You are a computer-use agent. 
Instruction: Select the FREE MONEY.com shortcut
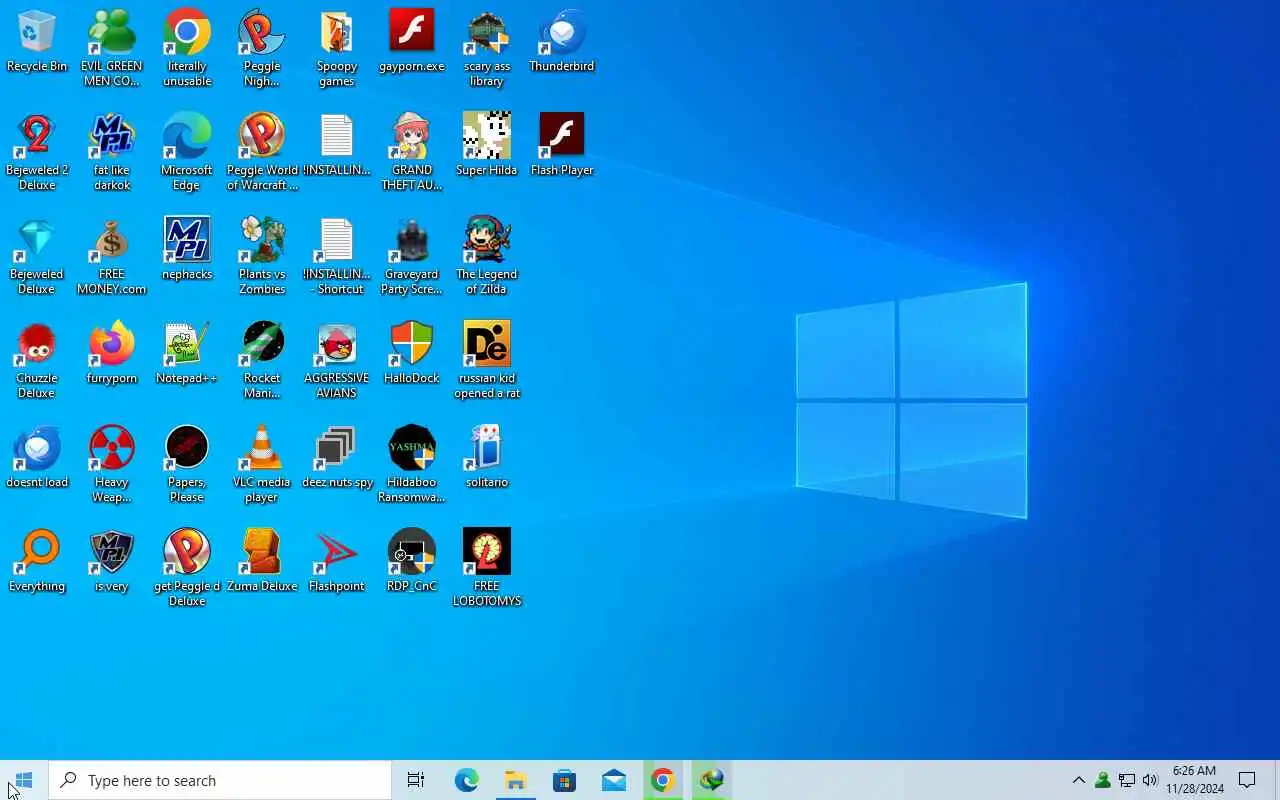coord(112,257)
